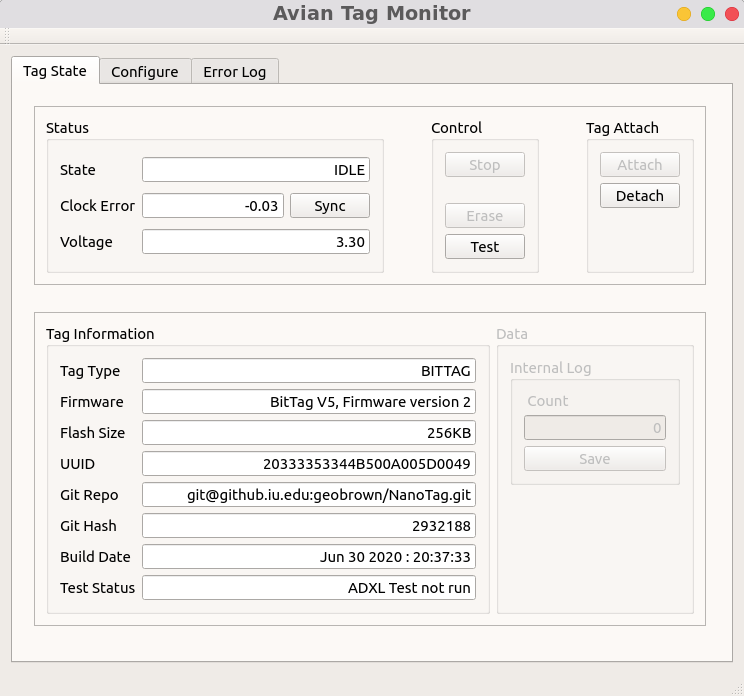Click the Git Repo label
The height and width of the screenshot is (696, 744).
coord(89,495)
